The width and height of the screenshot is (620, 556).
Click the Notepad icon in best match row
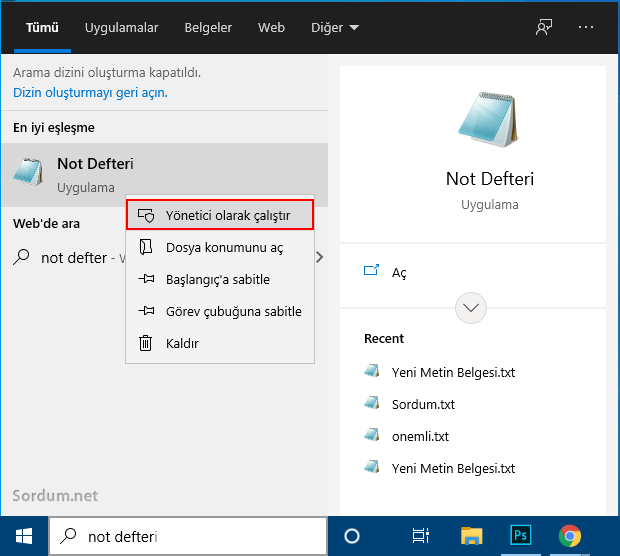pos(28,172)
